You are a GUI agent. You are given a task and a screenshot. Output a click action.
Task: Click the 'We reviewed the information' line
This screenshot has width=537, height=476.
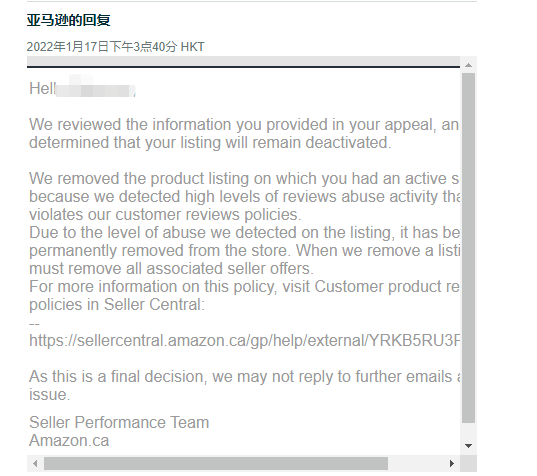pos(244,124)
